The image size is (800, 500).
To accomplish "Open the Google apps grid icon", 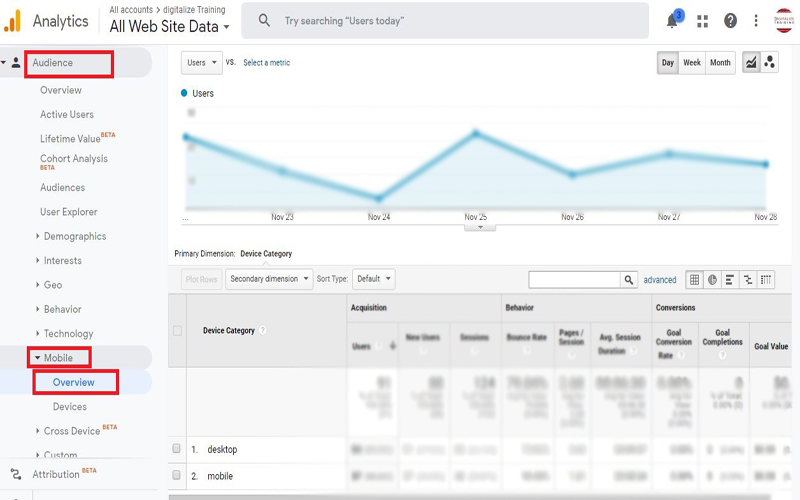I will (702, 21).
